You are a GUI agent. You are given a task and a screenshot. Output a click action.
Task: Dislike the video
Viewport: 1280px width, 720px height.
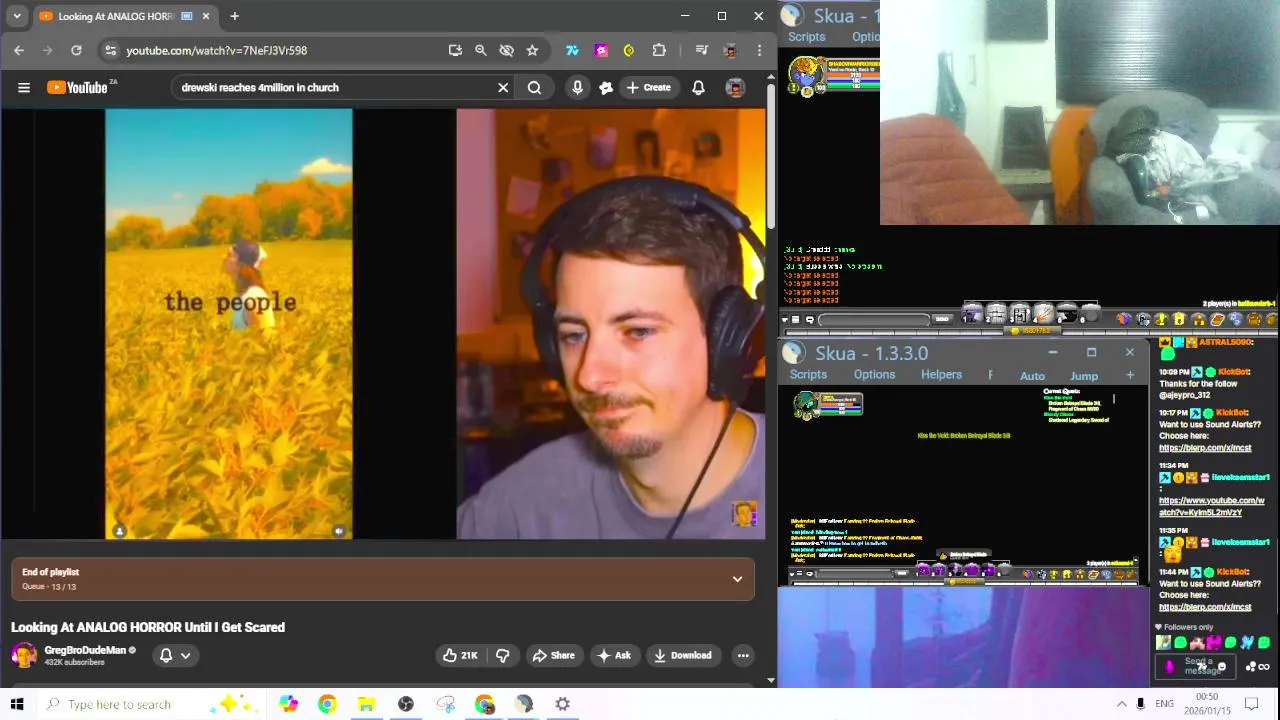[503, 655]
